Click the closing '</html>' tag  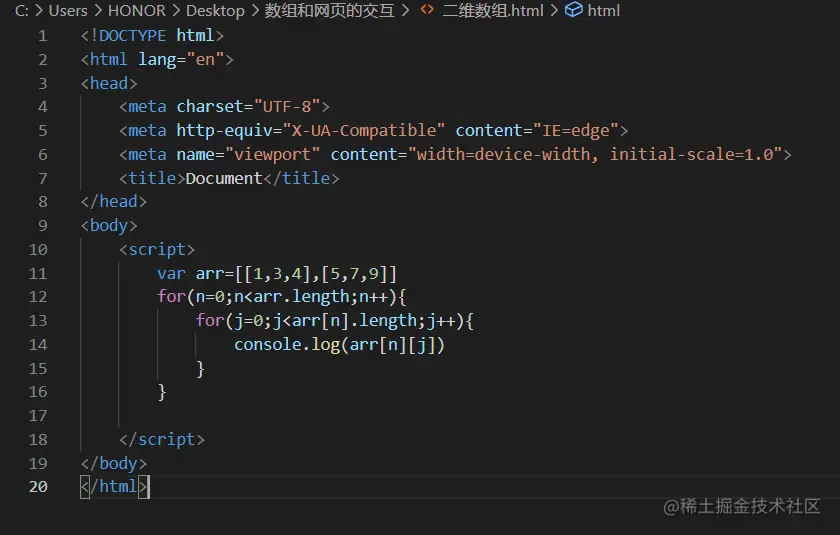tap(114, 486)
